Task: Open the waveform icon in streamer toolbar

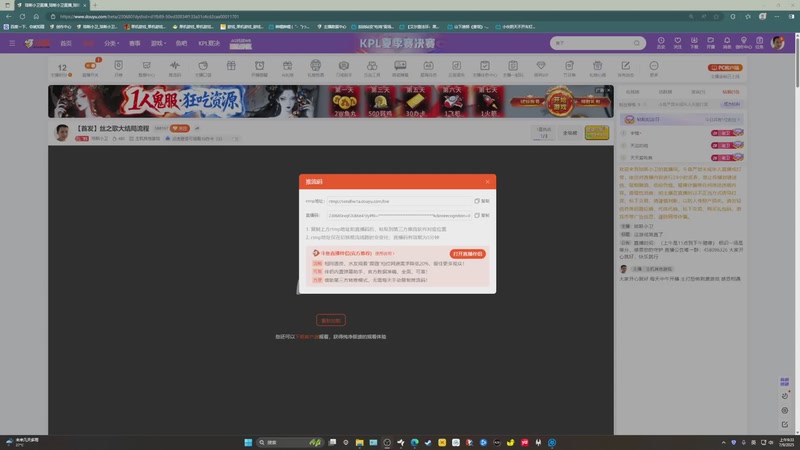Action: 174,66
